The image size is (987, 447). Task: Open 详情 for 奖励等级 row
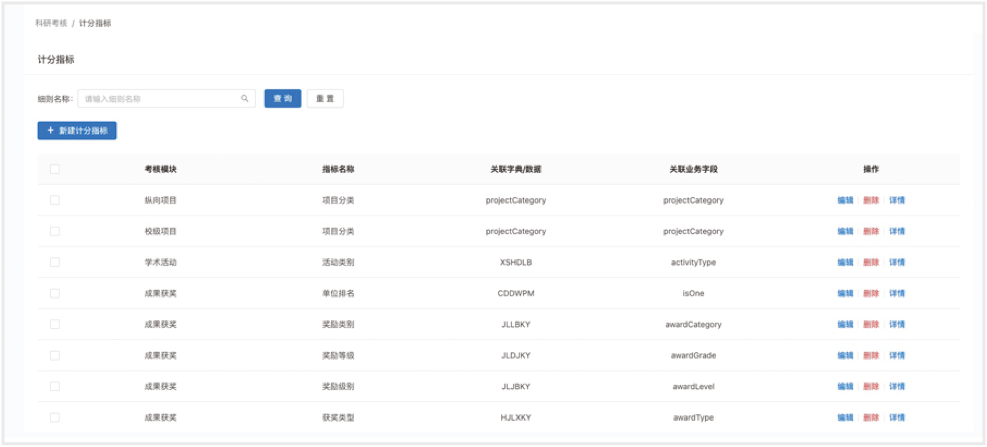click(x=897, y=355)
